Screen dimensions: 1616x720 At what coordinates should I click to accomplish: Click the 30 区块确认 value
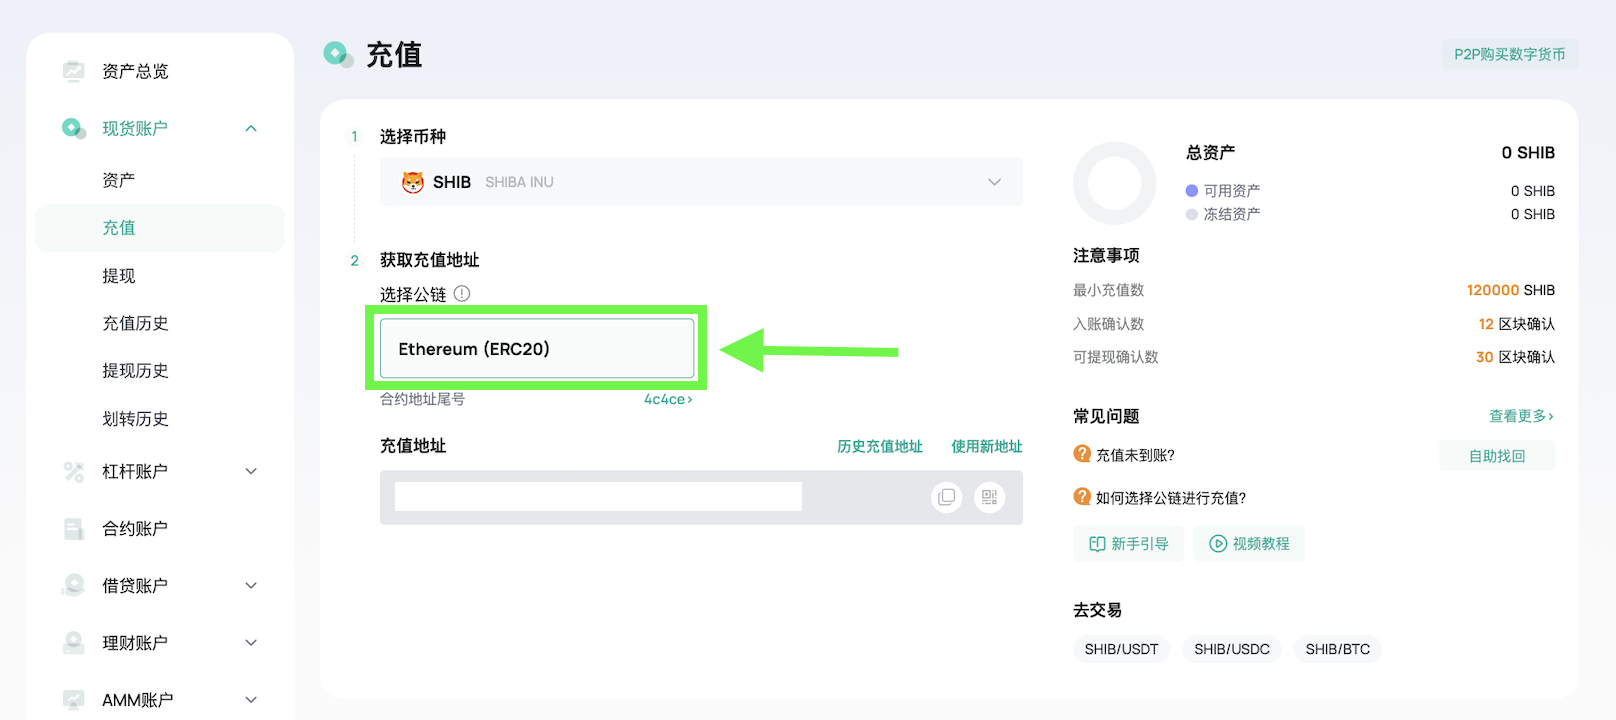pyautogui.click(x=1516, y=357)
